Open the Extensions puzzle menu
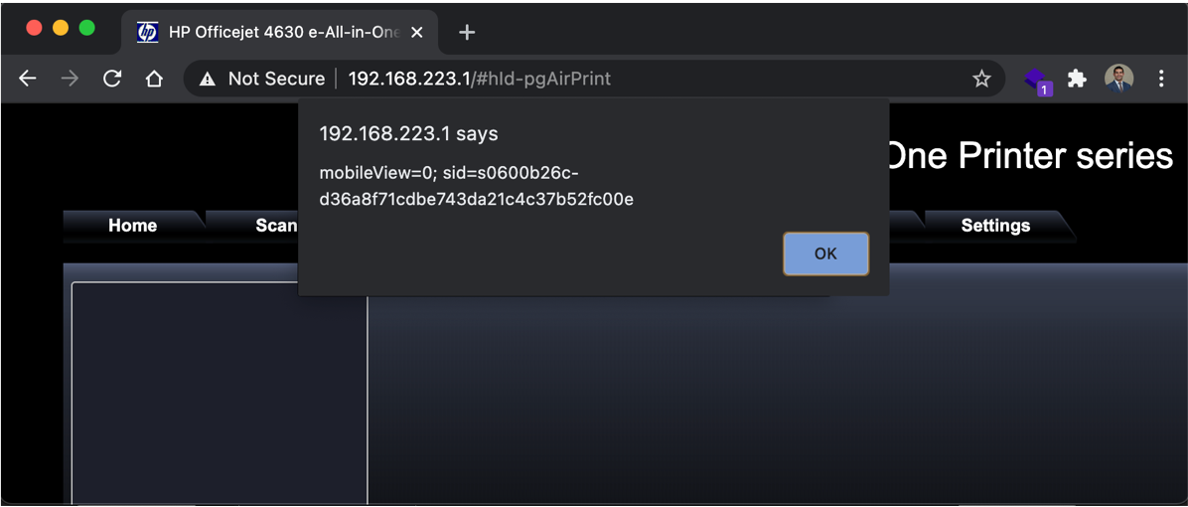Viewport: 1188px width, 507px height. (1077, 79)
